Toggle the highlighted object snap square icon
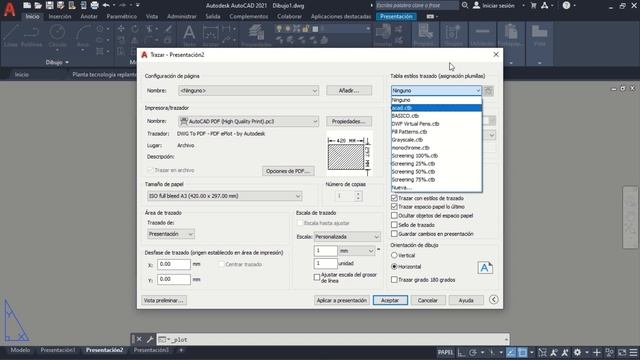 (522, 352)
